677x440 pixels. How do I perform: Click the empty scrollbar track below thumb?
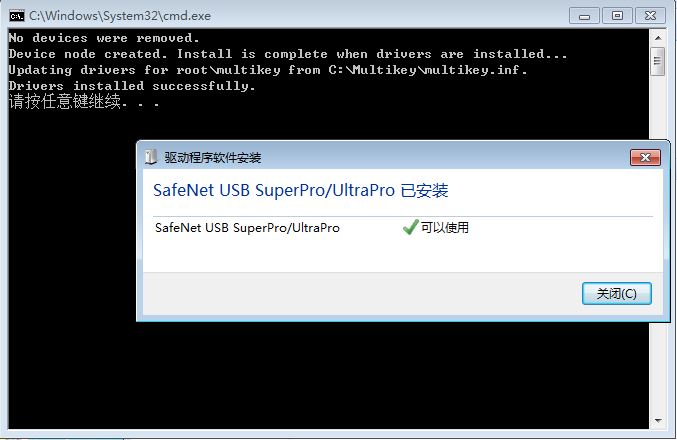coord(658,108)
